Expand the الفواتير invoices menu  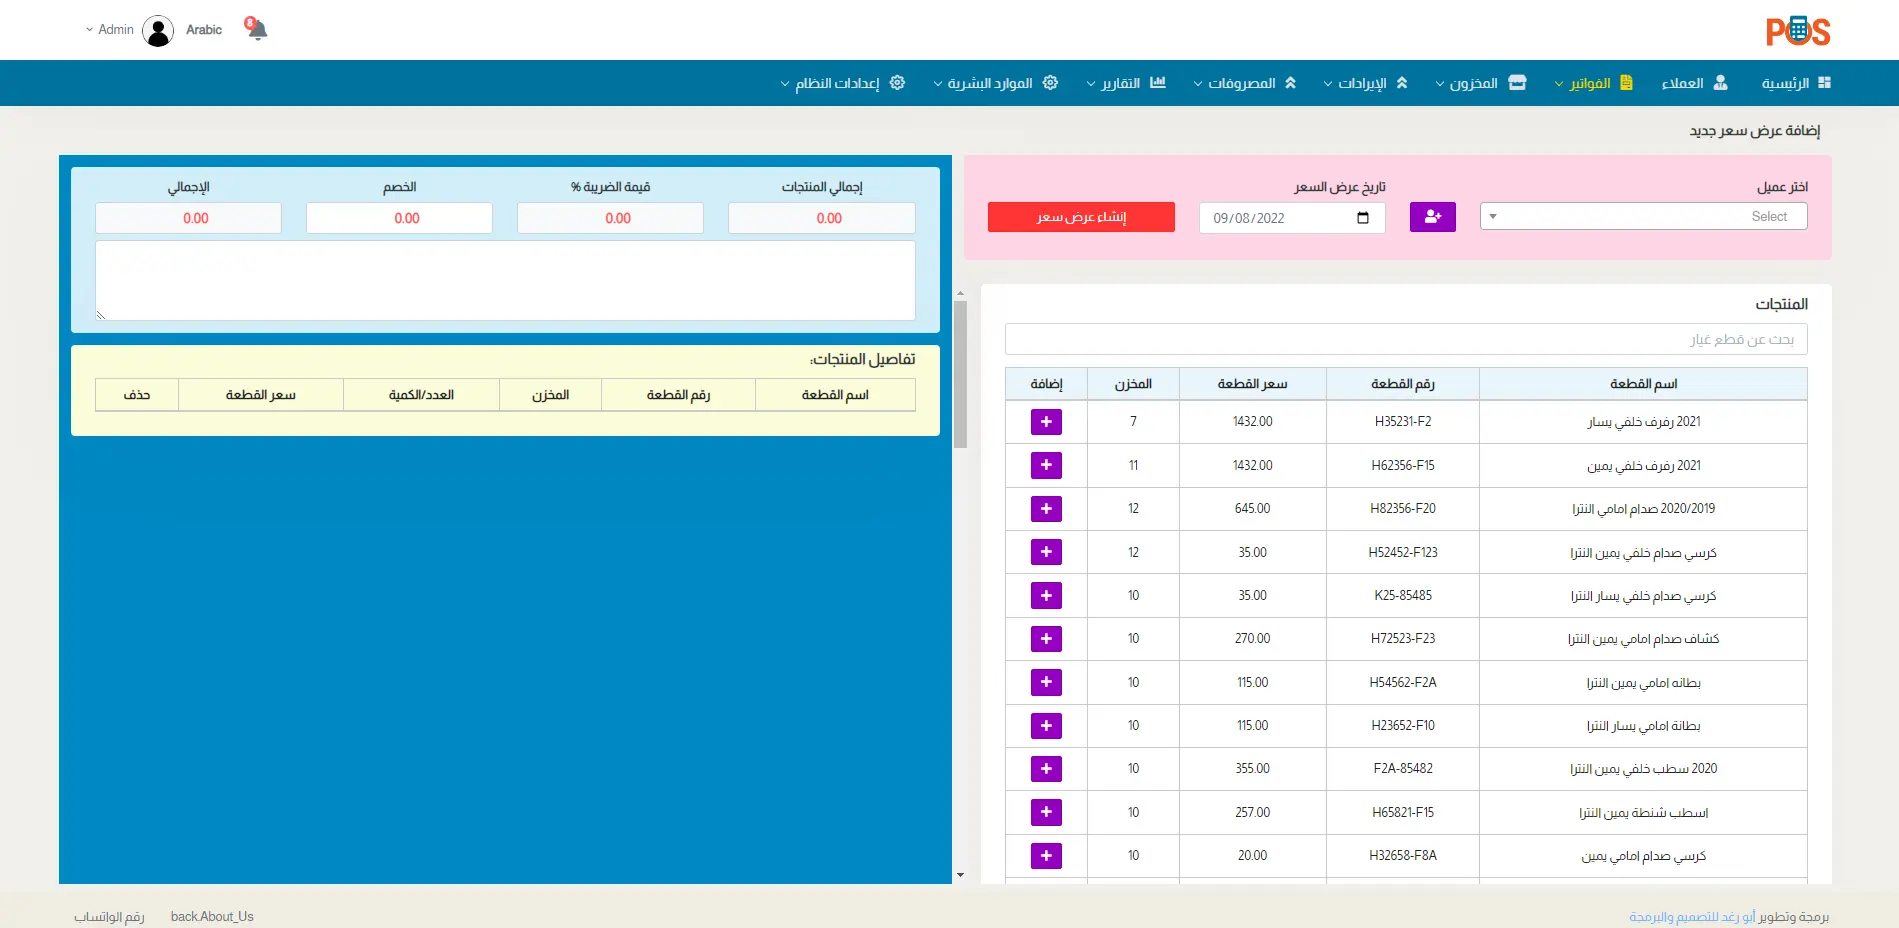(x=1594, y=83)
